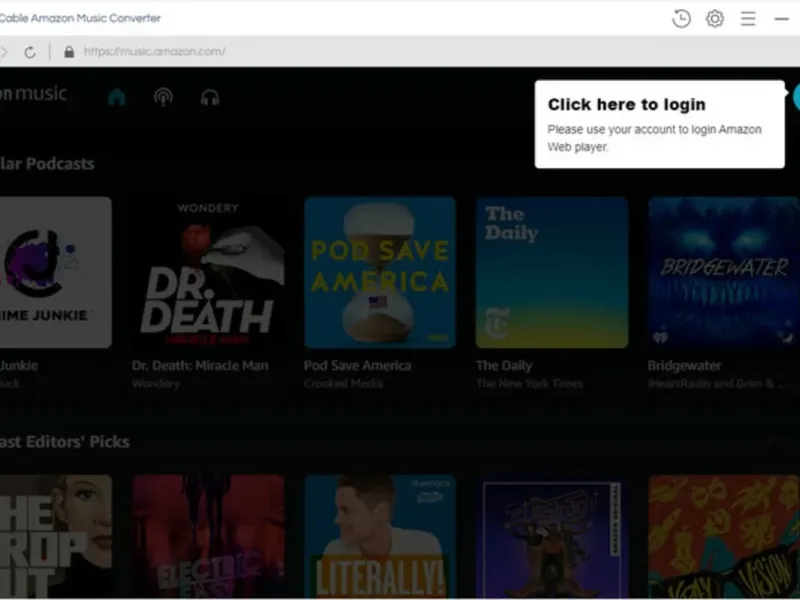Click 'Wondery' publisher name
Image resolution: width=800 pixels, height=600 pixels.
(x=156, y=383)
